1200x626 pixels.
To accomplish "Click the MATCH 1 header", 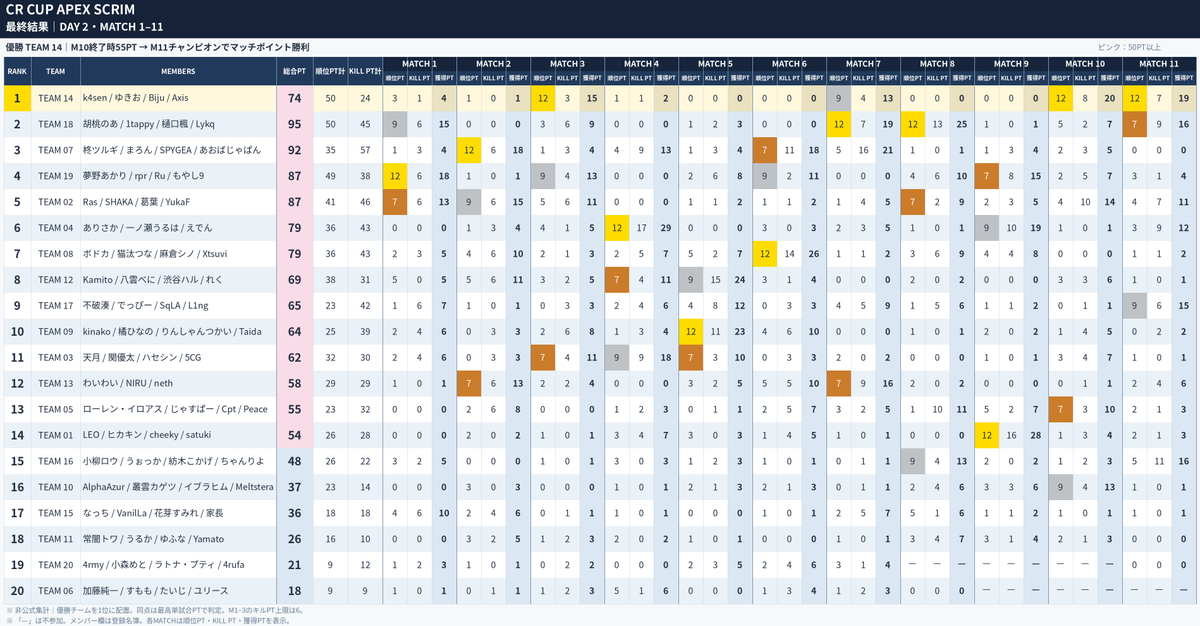I will pyautogui.click(x=419, y=63).
